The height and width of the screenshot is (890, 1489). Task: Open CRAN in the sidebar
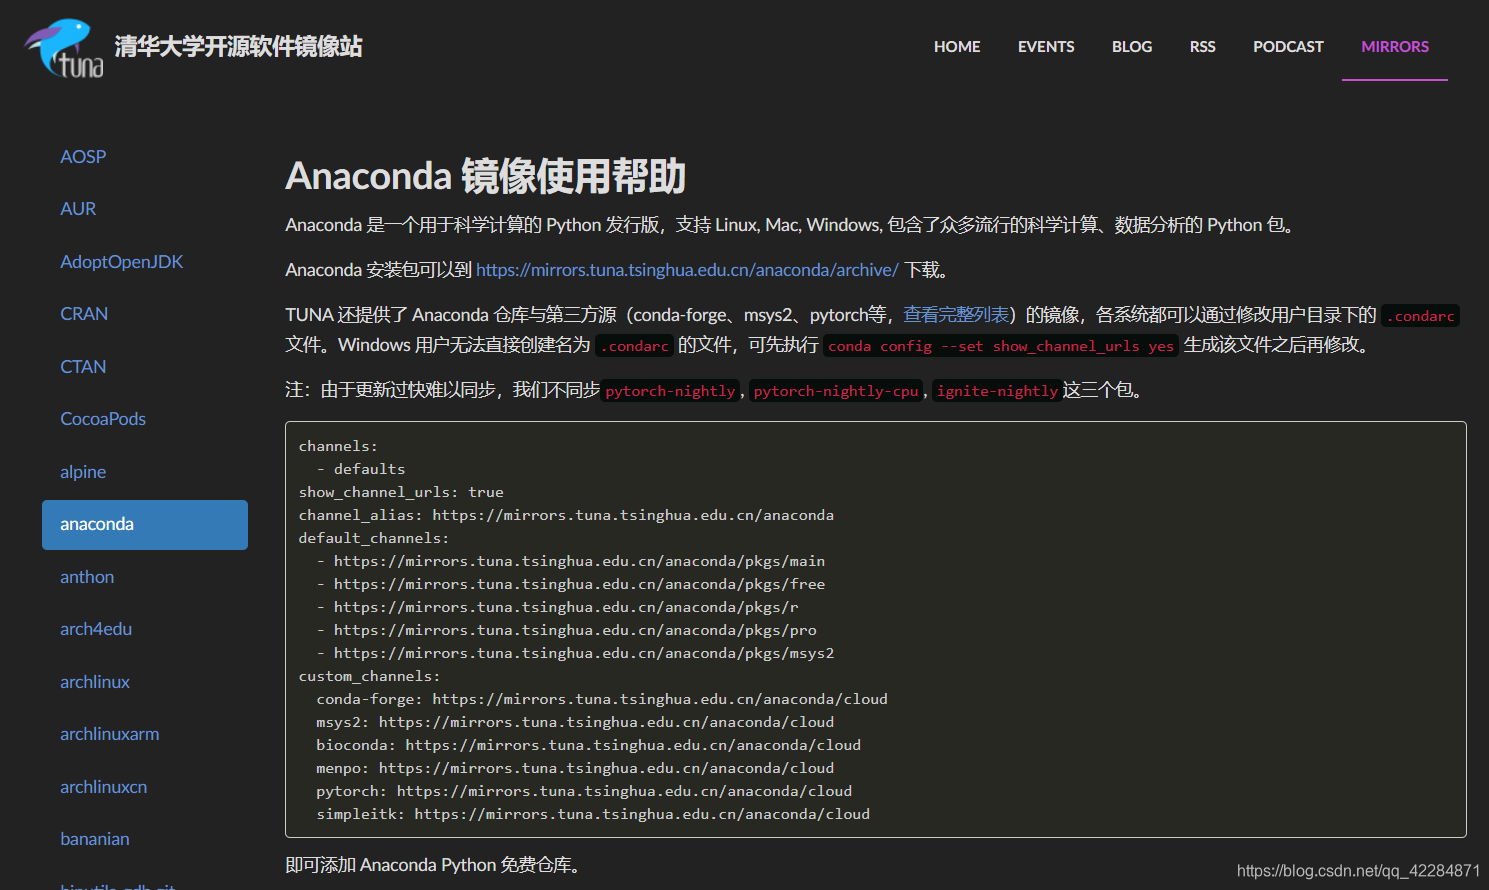click(84, 314)
